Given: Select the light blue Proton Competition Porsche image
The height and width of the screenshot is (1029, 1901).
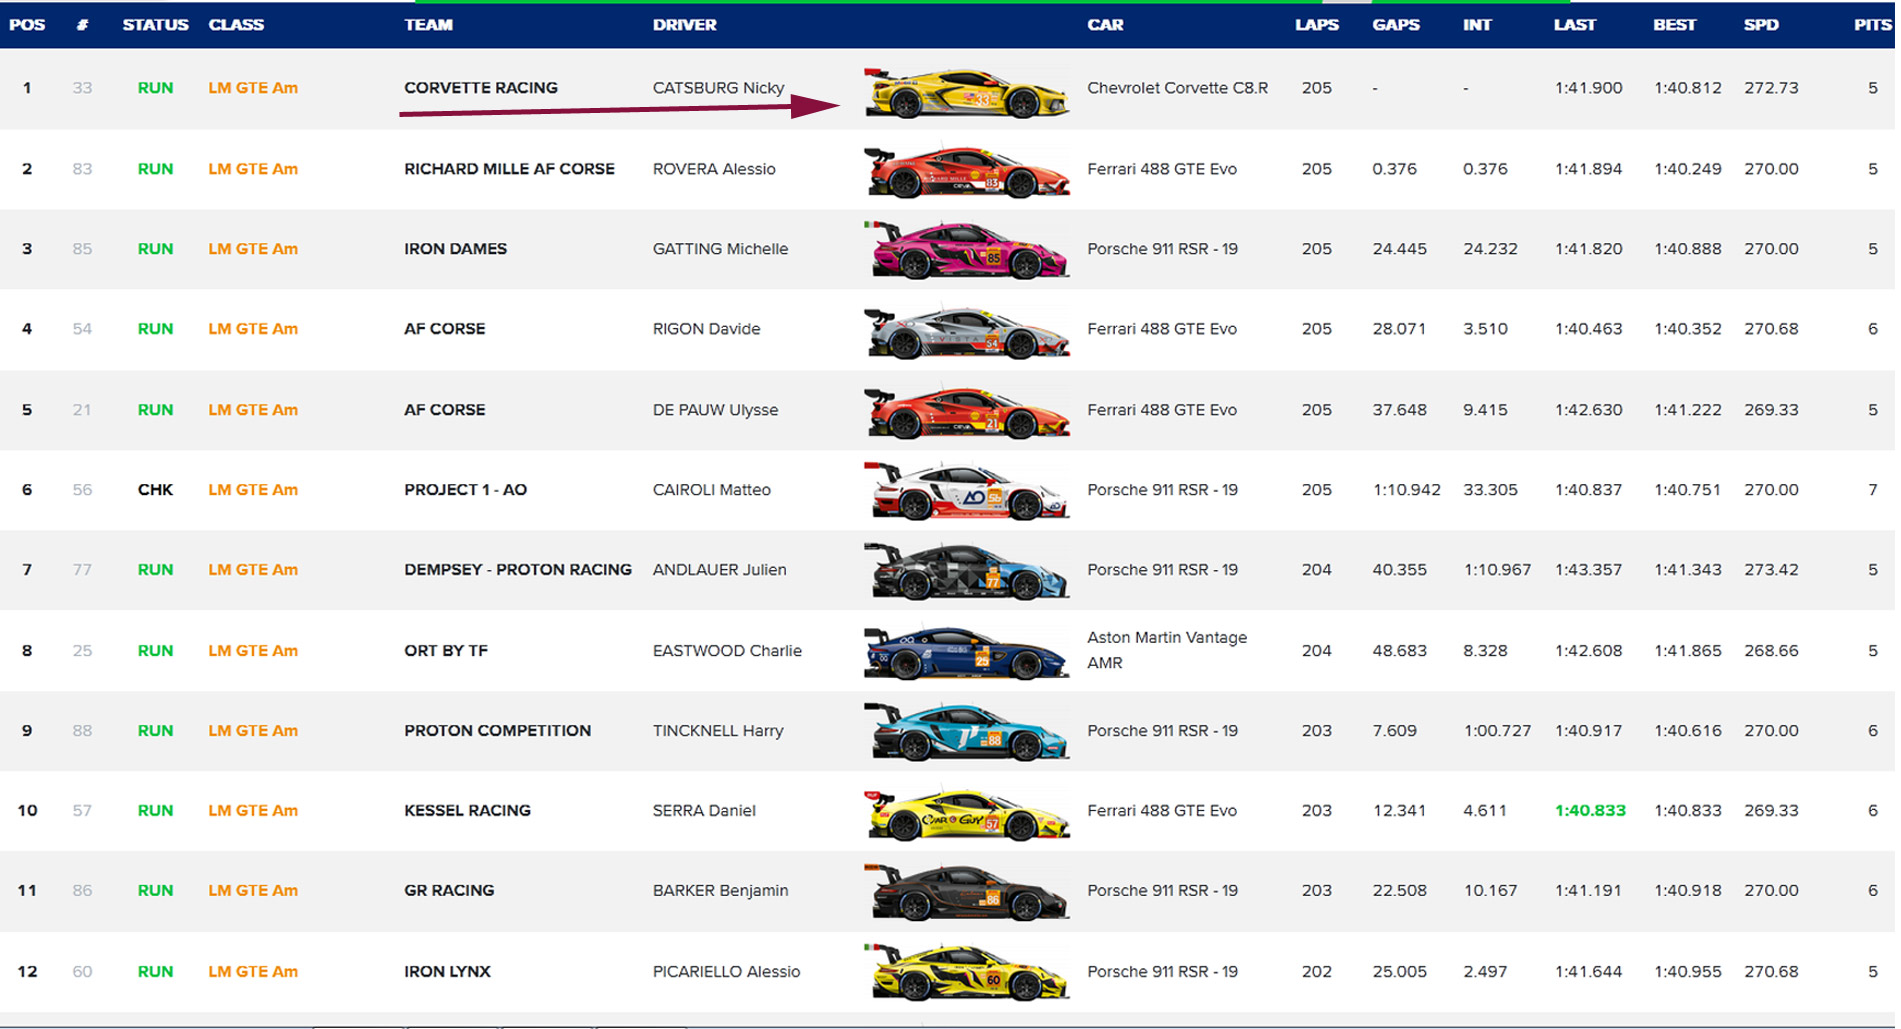Looking at the screenshot, I should [966, 733].
